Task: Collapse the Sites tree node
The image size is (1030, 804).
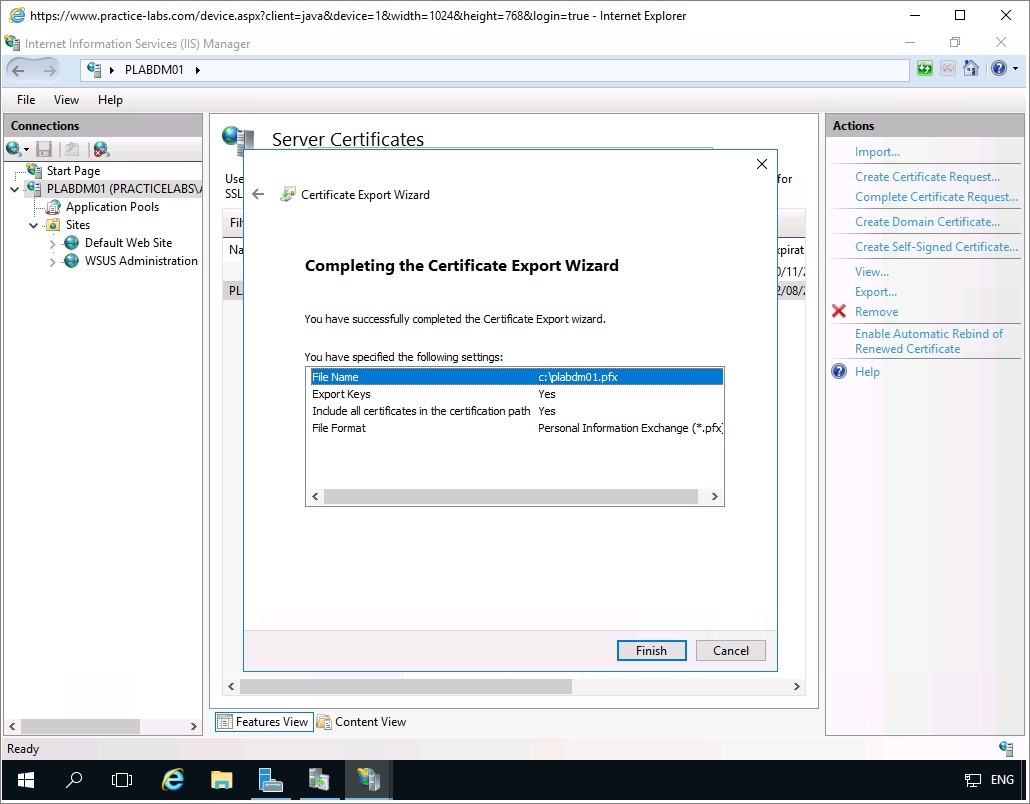Action: [x=34, y=225]
